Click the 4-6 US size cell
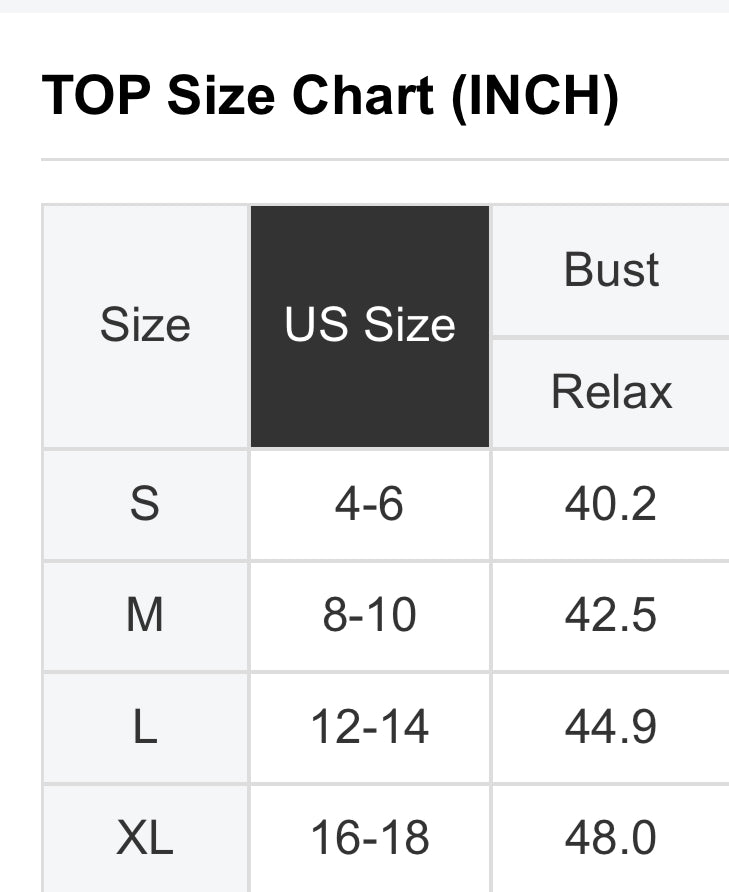Viewport: 729px width, 892px height. [x=369, y=504]
